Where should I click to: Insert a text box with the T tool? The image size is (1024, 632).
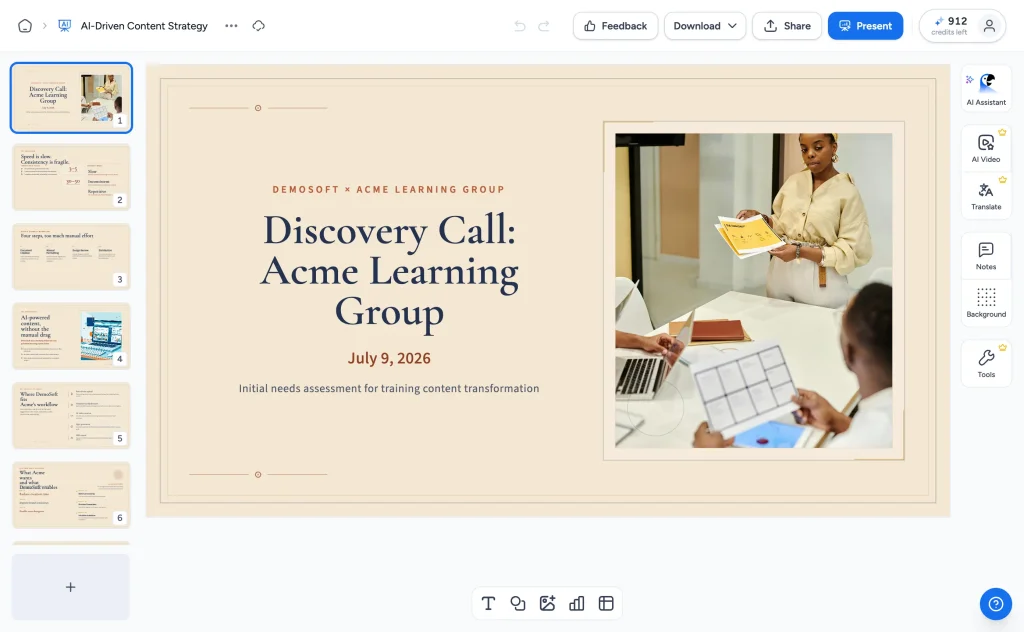[488, 603]
